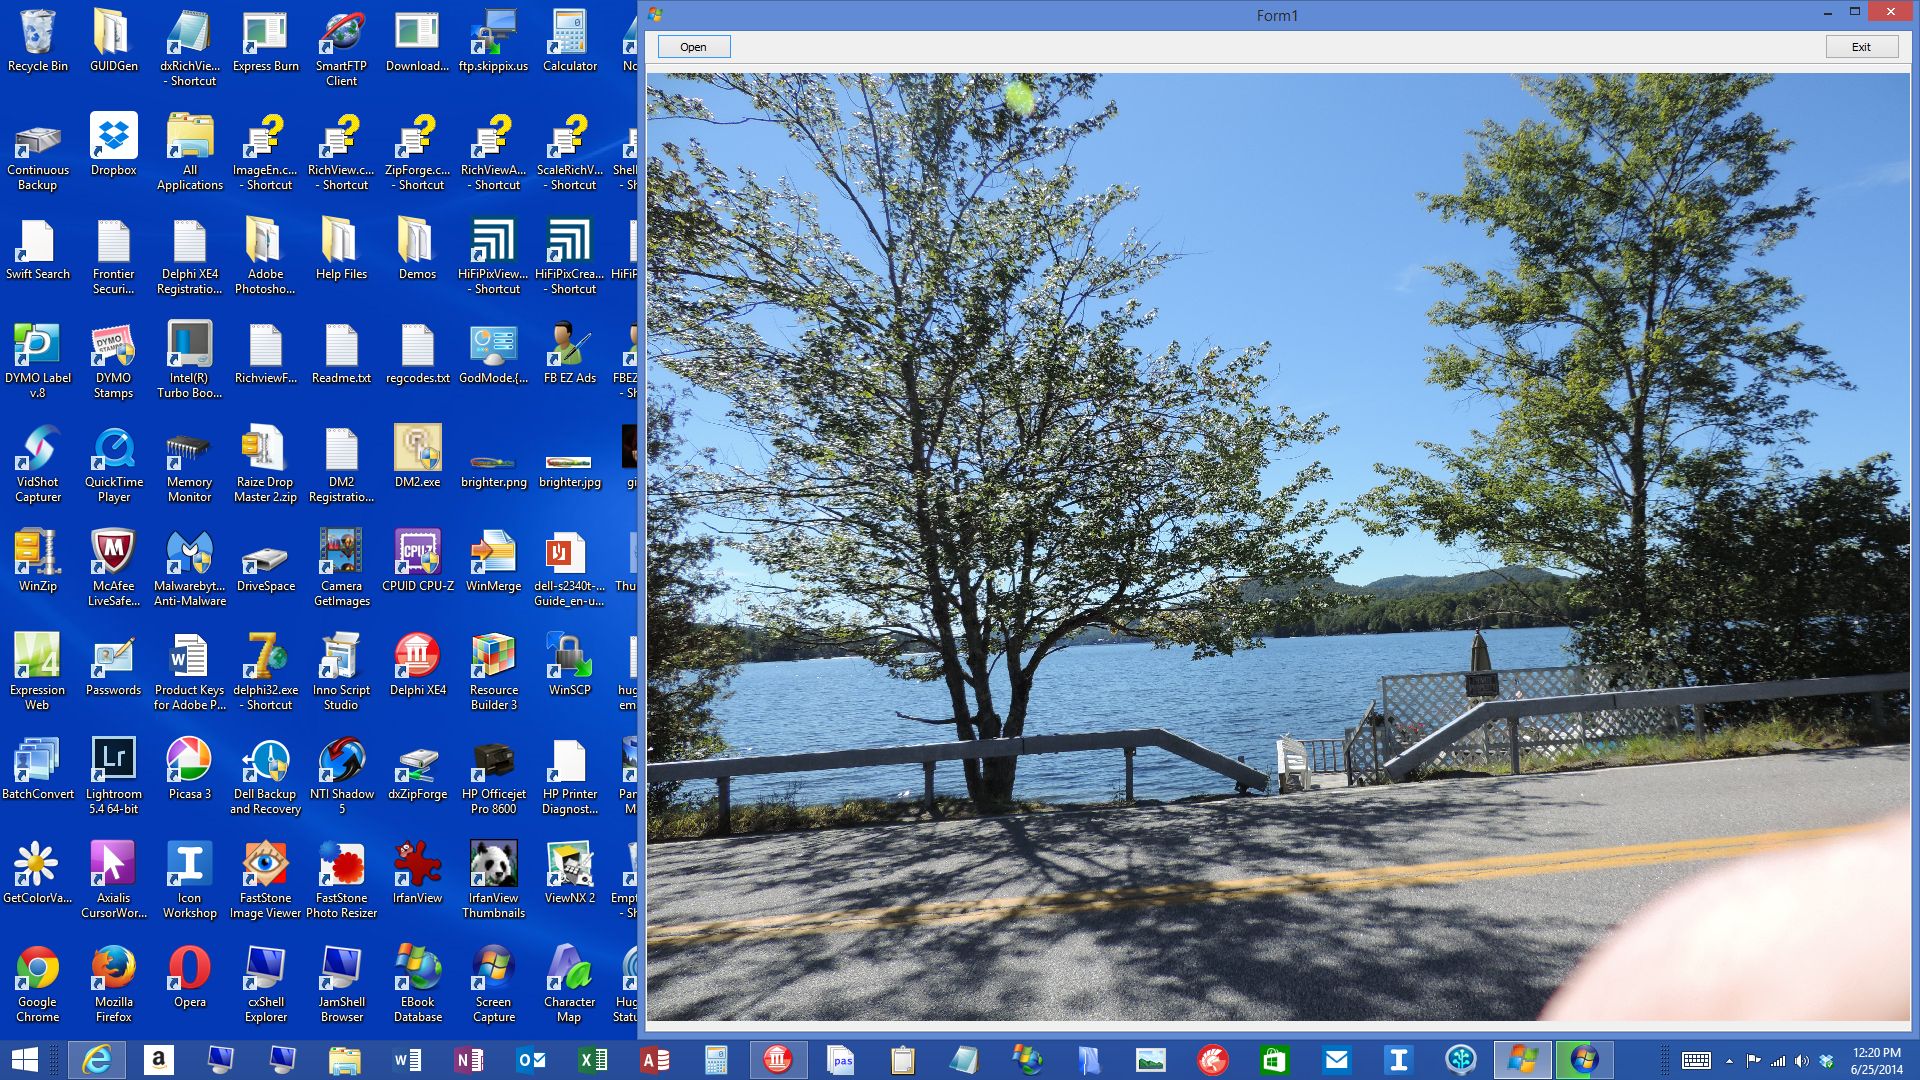Select the NTI Shadow 5 icon
The image size is (1920, 1080).
click(x=342, y=777)
